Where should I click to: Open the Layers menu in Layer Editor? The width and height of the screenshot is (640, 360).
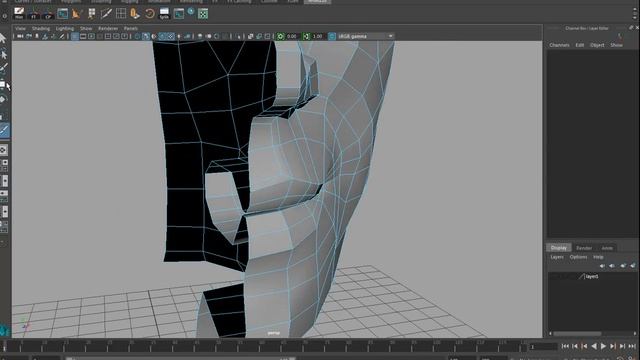557,257
